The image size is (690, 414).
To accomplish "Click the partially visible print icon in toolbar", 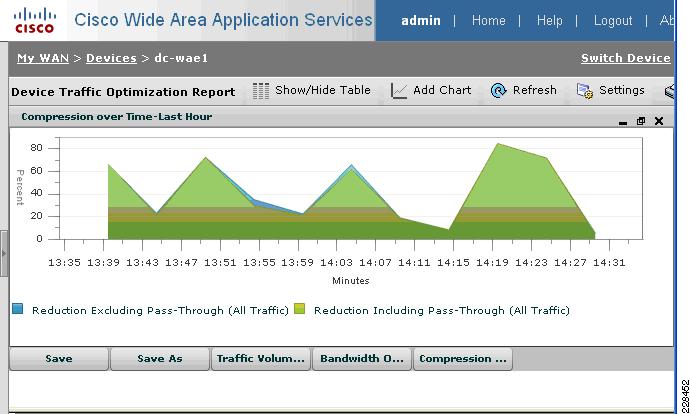I will 669,91.
